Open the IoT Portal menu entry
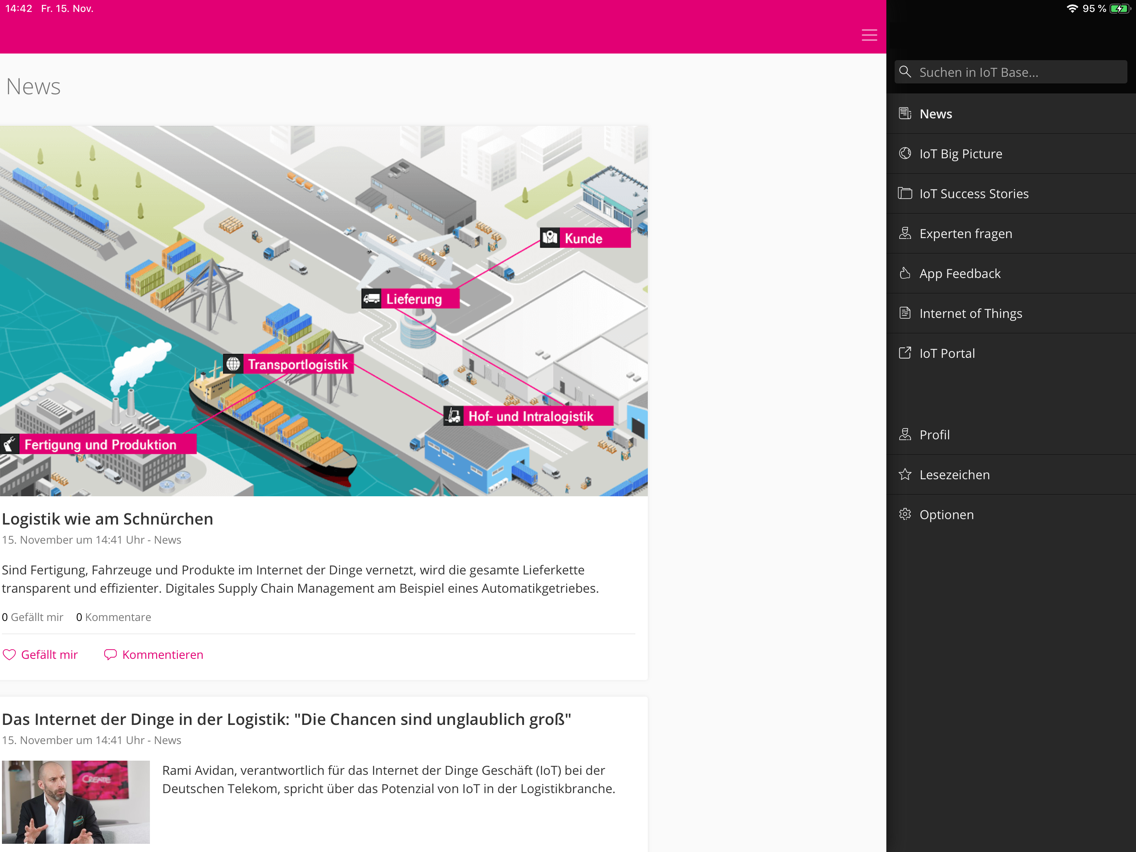The height and width of the screenshot is (852, 1136). pos(1011,353)
